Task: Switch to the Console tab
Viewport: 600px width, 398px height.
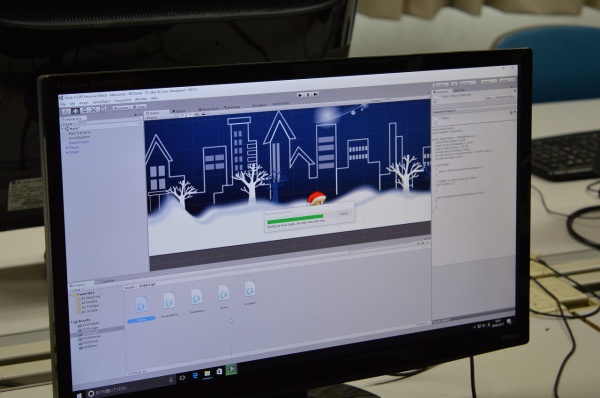Action: tap(106, 281)
